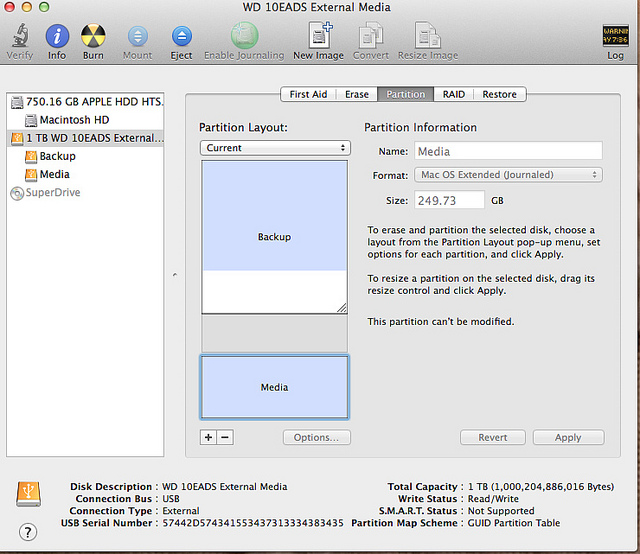
Task: Open the Partition Layout Current dropdown
Action: (x=275, y=148)
